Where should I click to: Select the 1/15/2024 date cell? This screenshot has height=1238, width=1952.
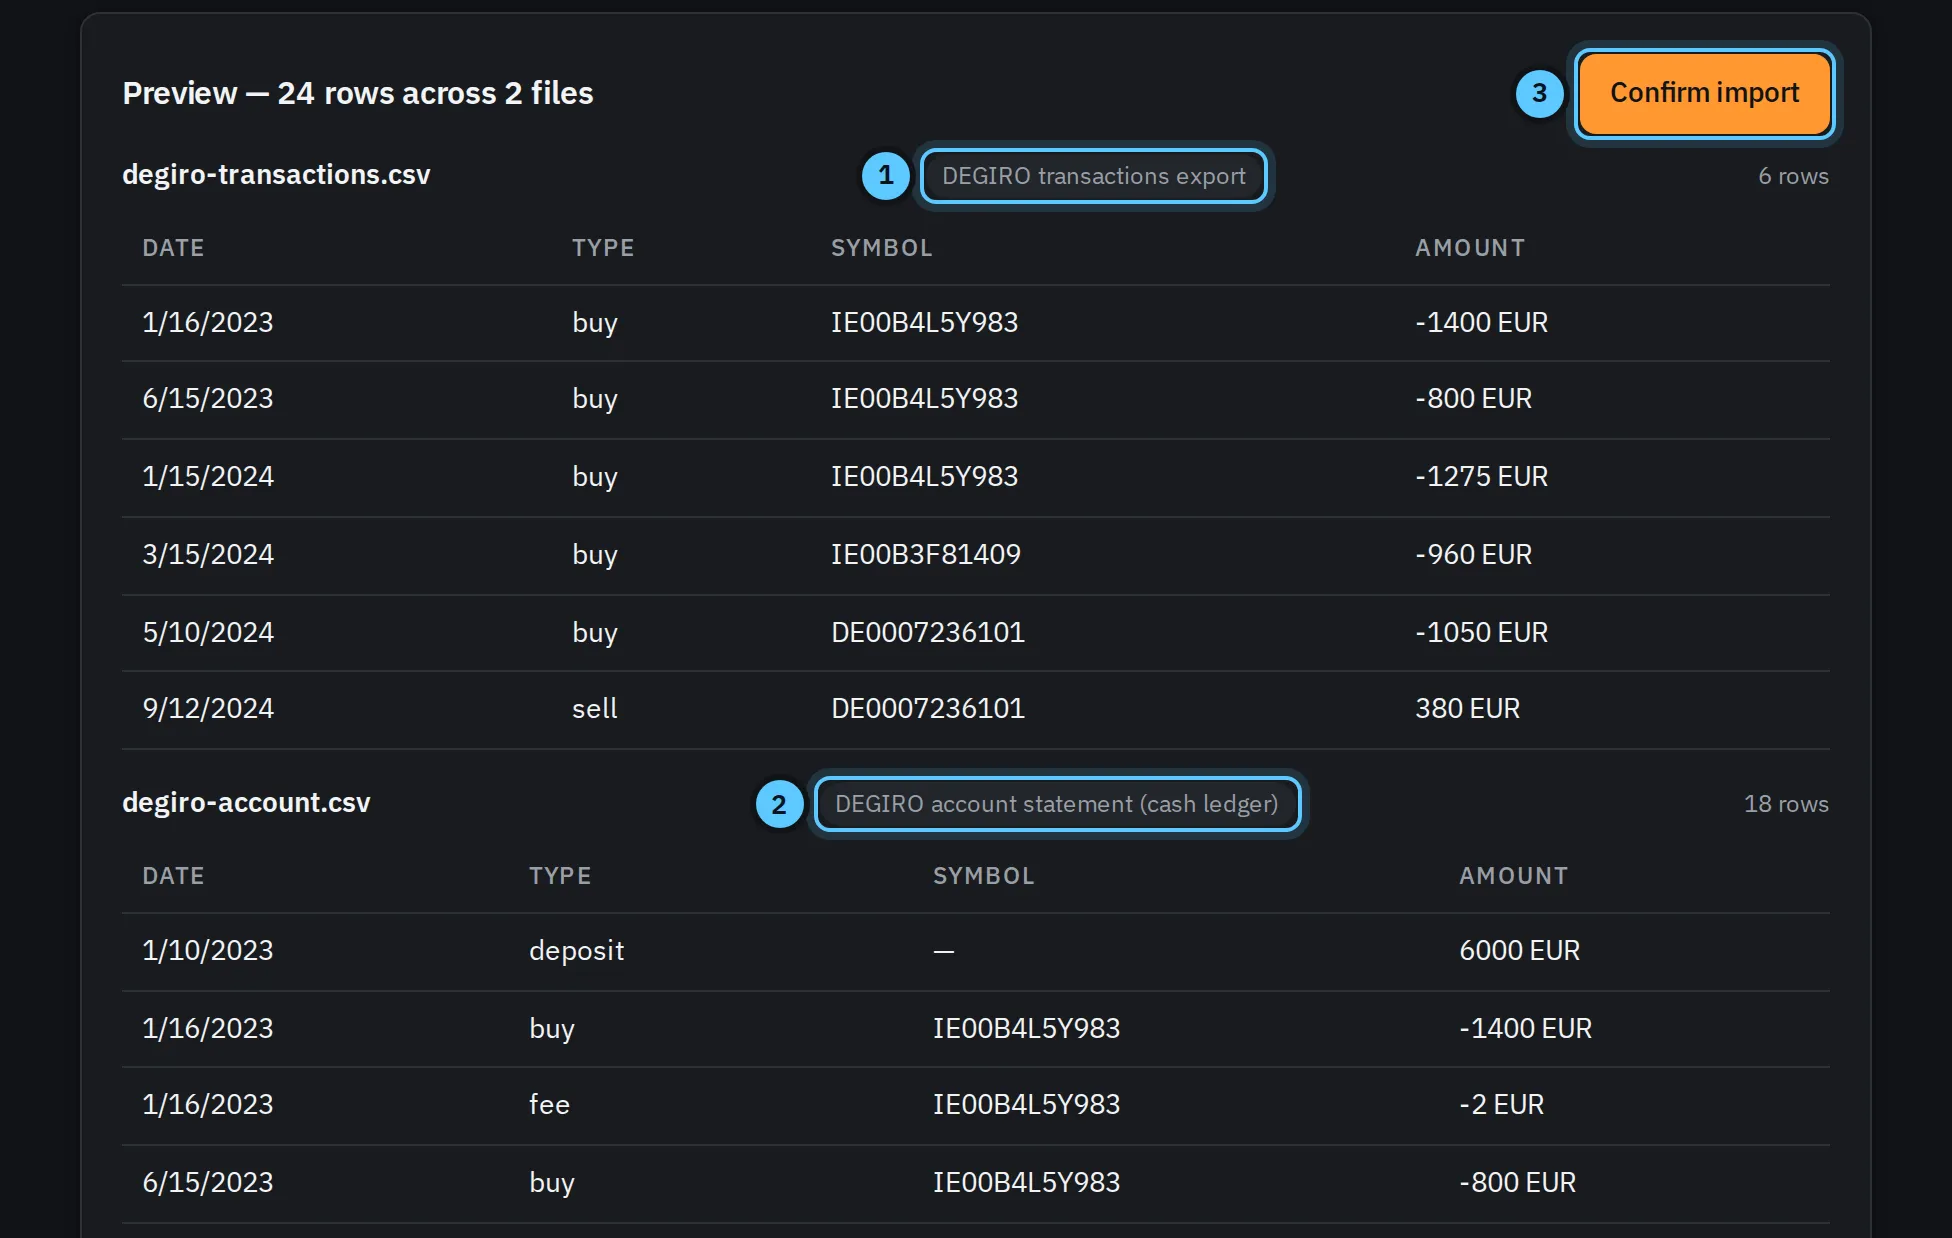click(x=208, y=476)
